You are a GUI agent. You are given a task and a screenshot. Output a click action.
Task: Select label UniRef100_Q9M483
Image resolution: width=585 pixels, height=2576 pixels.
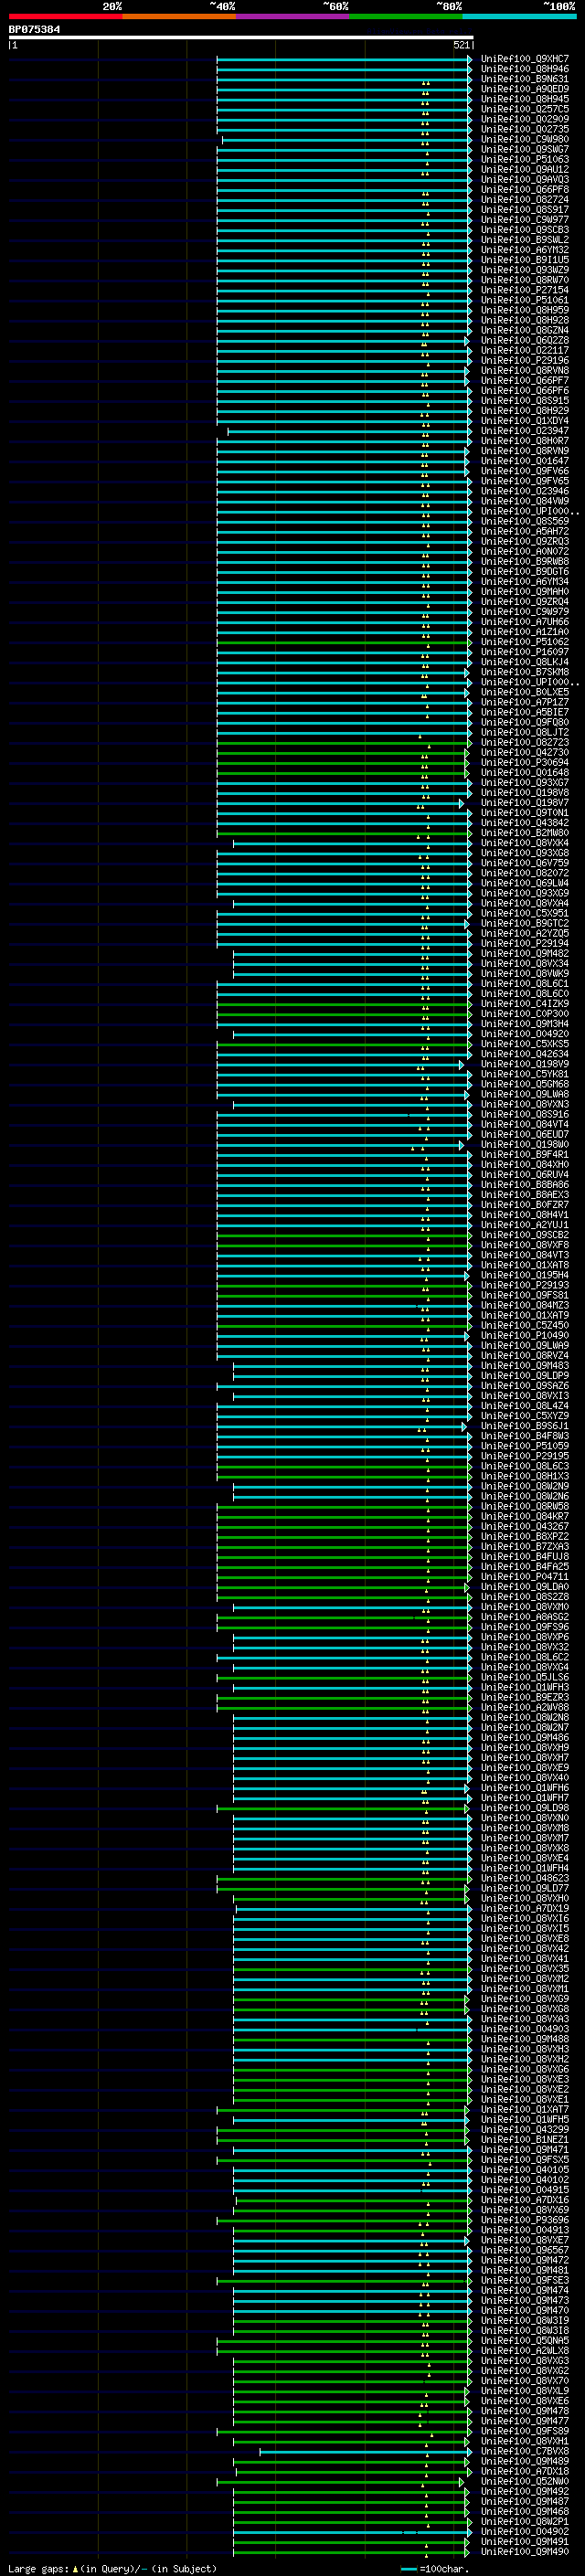coord(525,1366)
